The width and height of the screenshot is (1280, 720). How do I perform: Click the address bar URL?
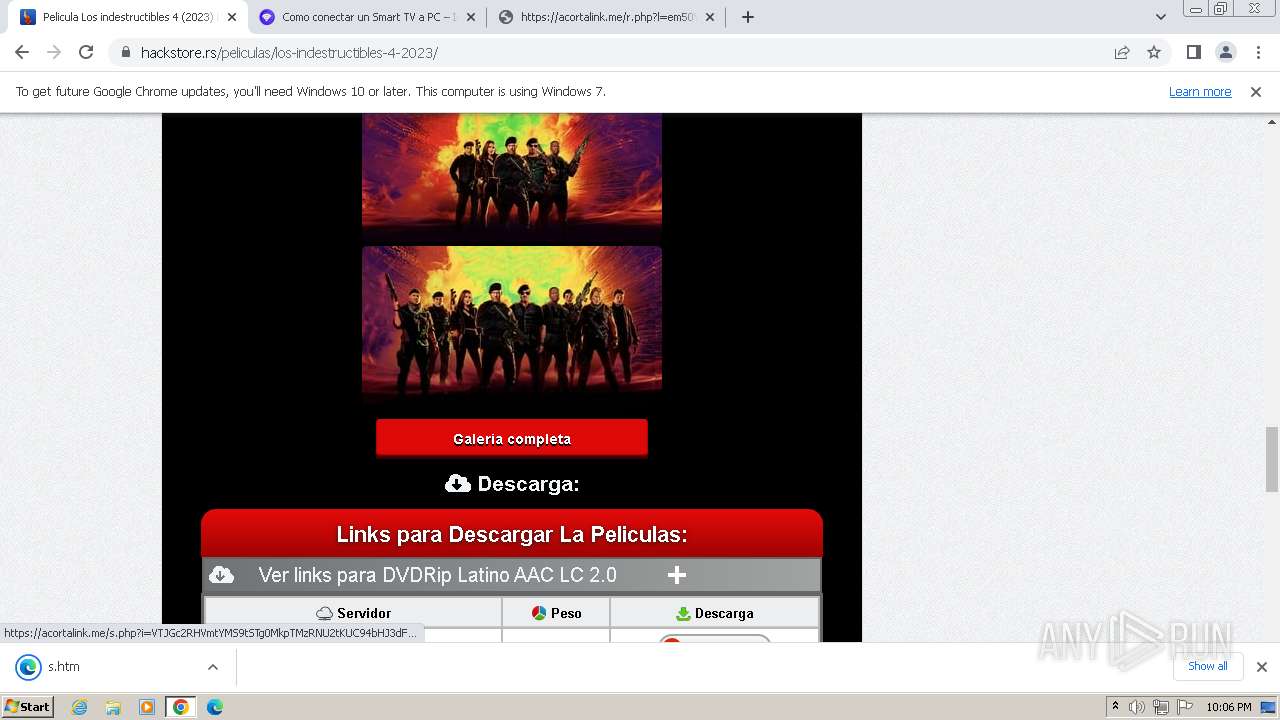coord(289,53)
